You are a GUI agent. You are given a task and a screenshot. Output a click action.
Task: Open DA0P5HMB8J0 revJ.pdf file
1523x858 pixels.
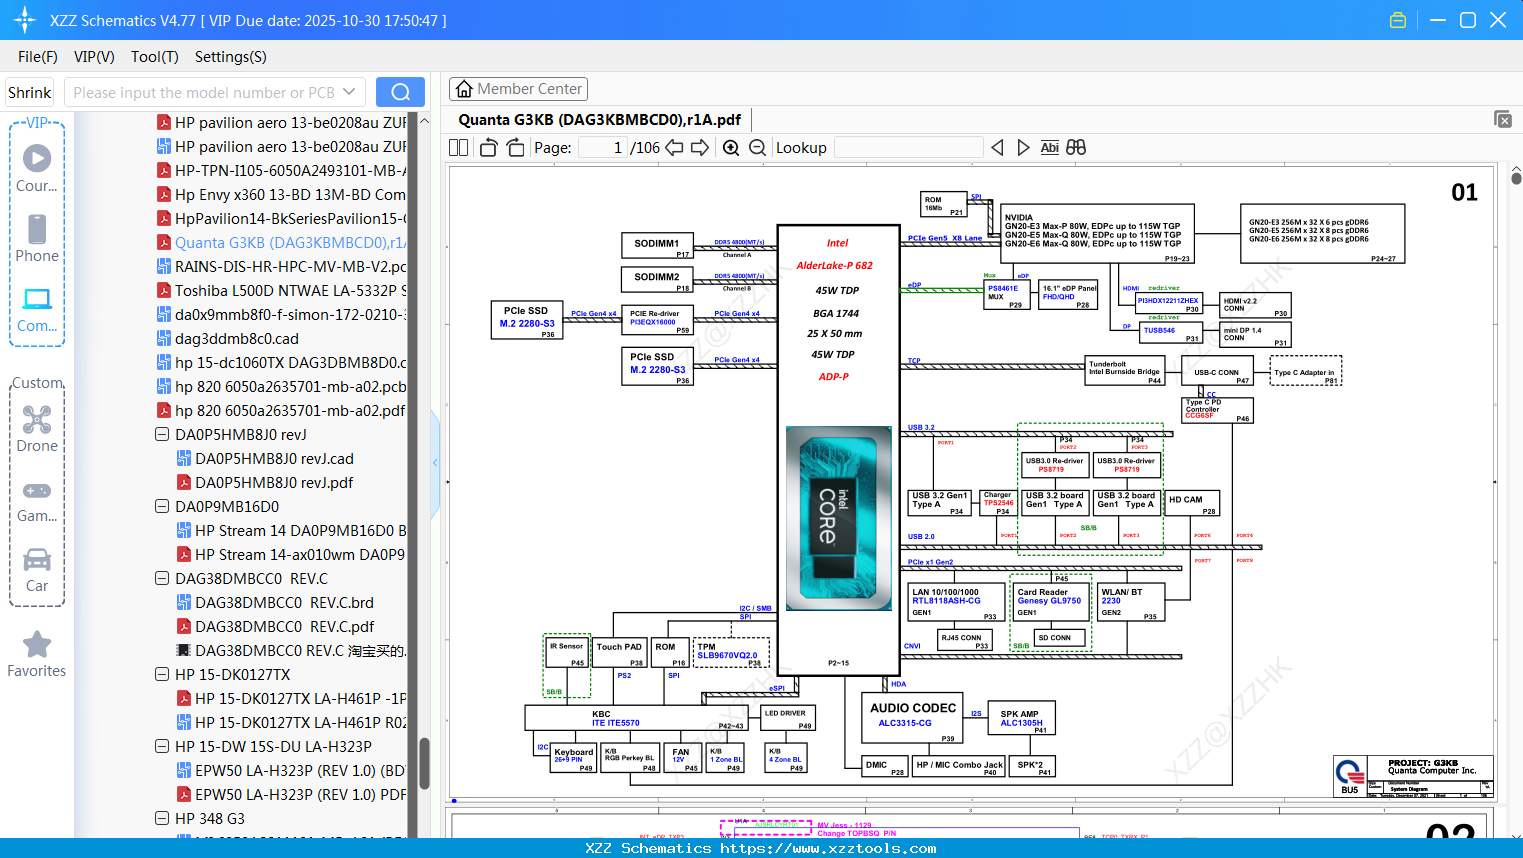[x=265, y=483]
